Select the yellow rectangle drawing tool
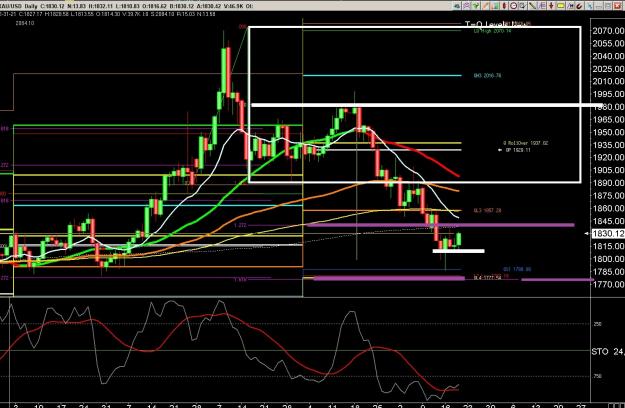This screenshot has width=625, height=408. [560, 6]
